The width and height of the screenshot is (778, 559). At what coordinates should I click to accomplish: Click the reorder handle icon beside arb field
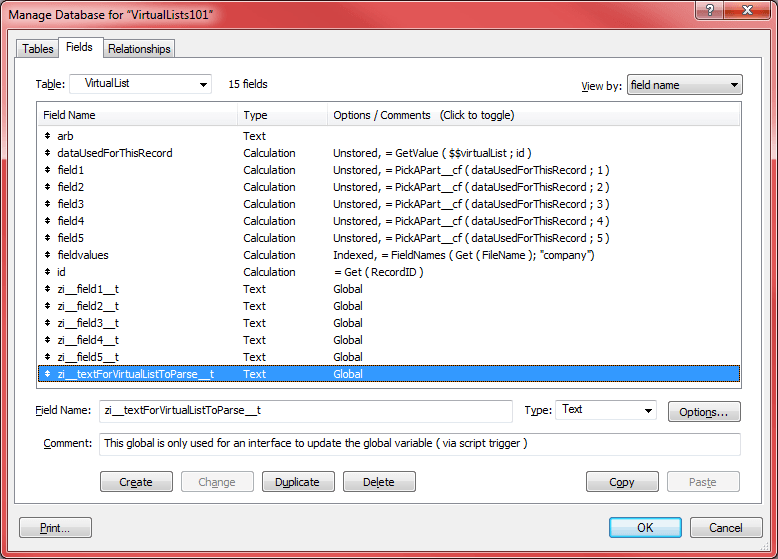click(x=47, y=136)
